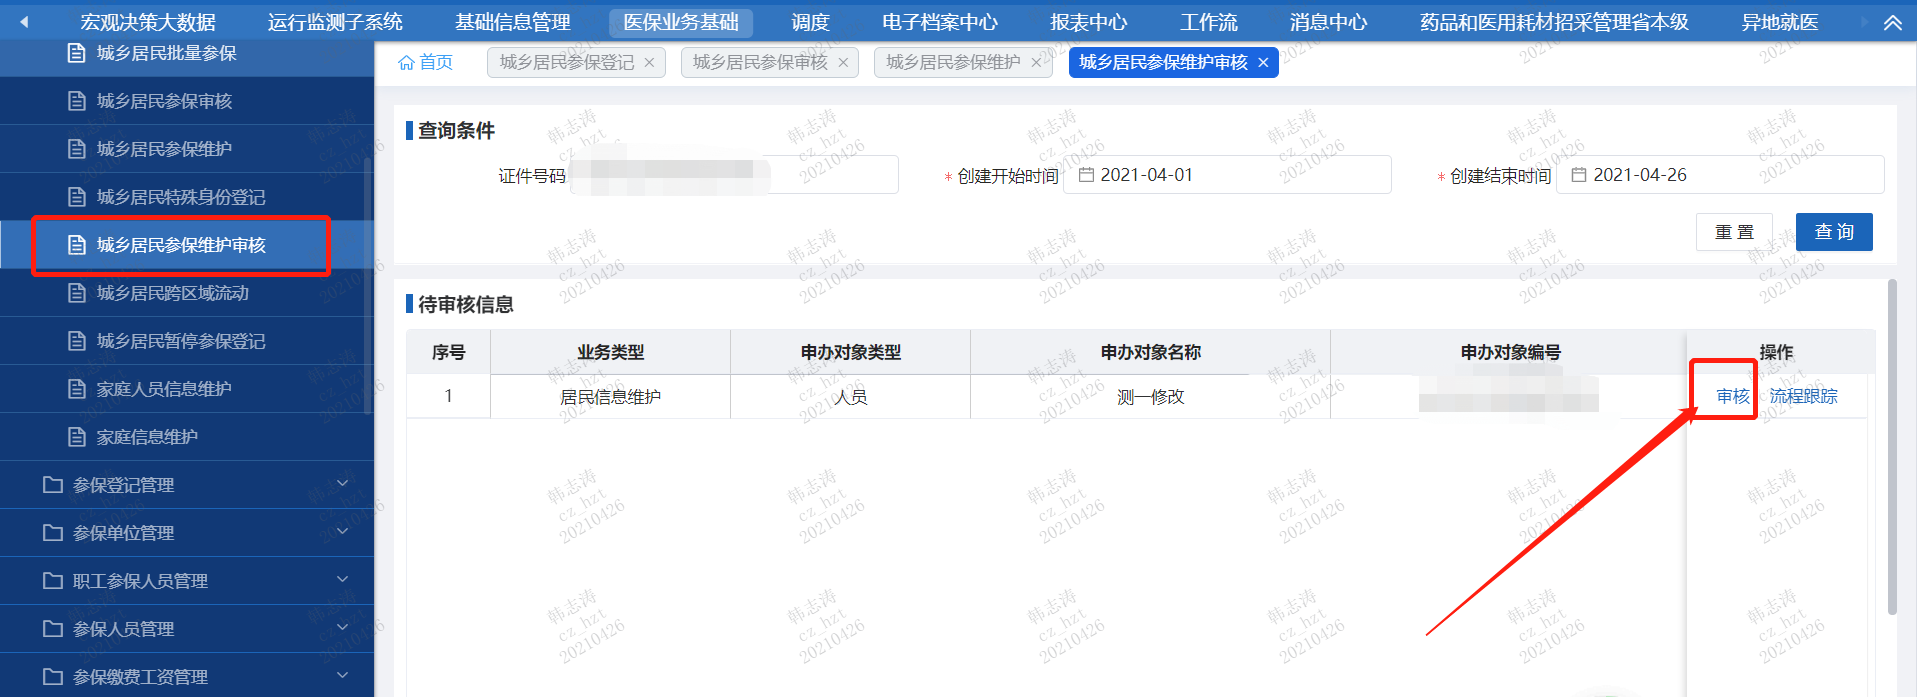Close the 城乡居民参保审核 tab
This screenshot has height=697, width=1917.
[x=843, y=63]
